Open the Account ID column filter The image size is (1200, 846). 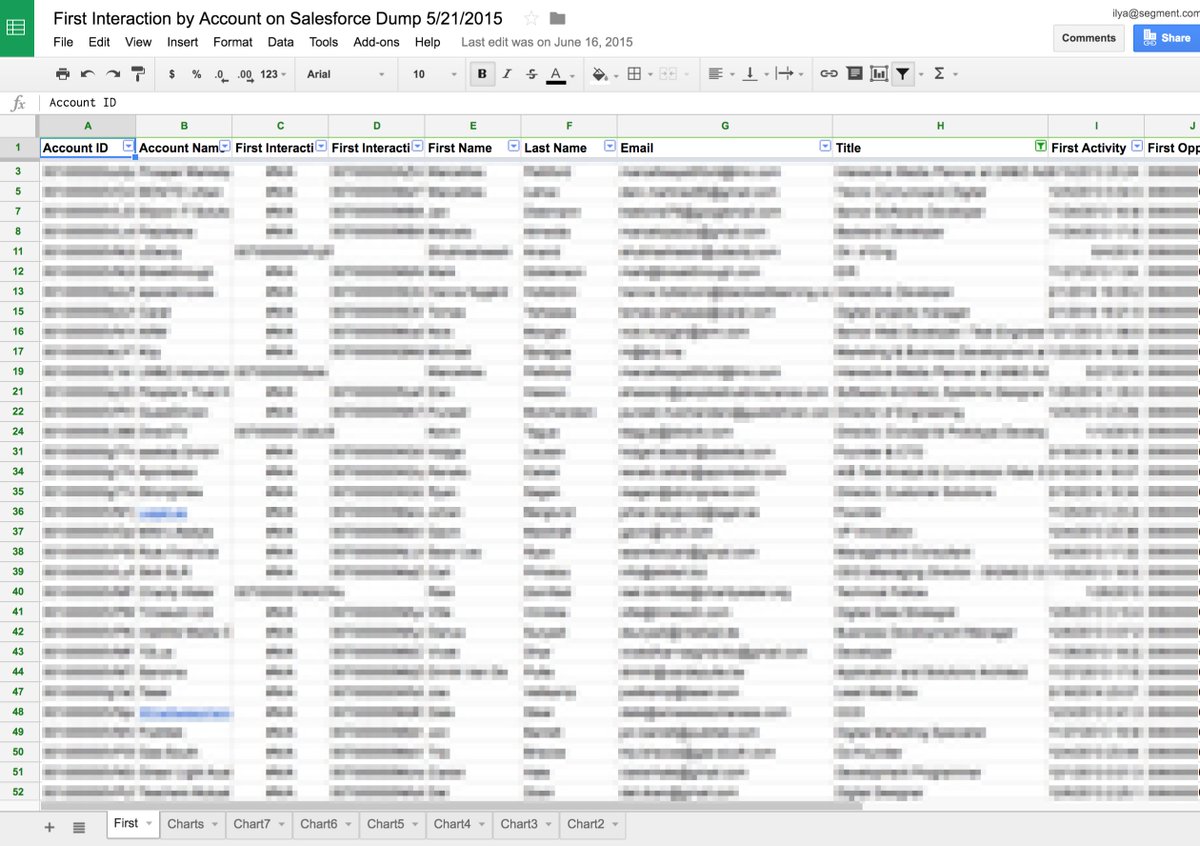pyautogui.click(x=127, y=146)
